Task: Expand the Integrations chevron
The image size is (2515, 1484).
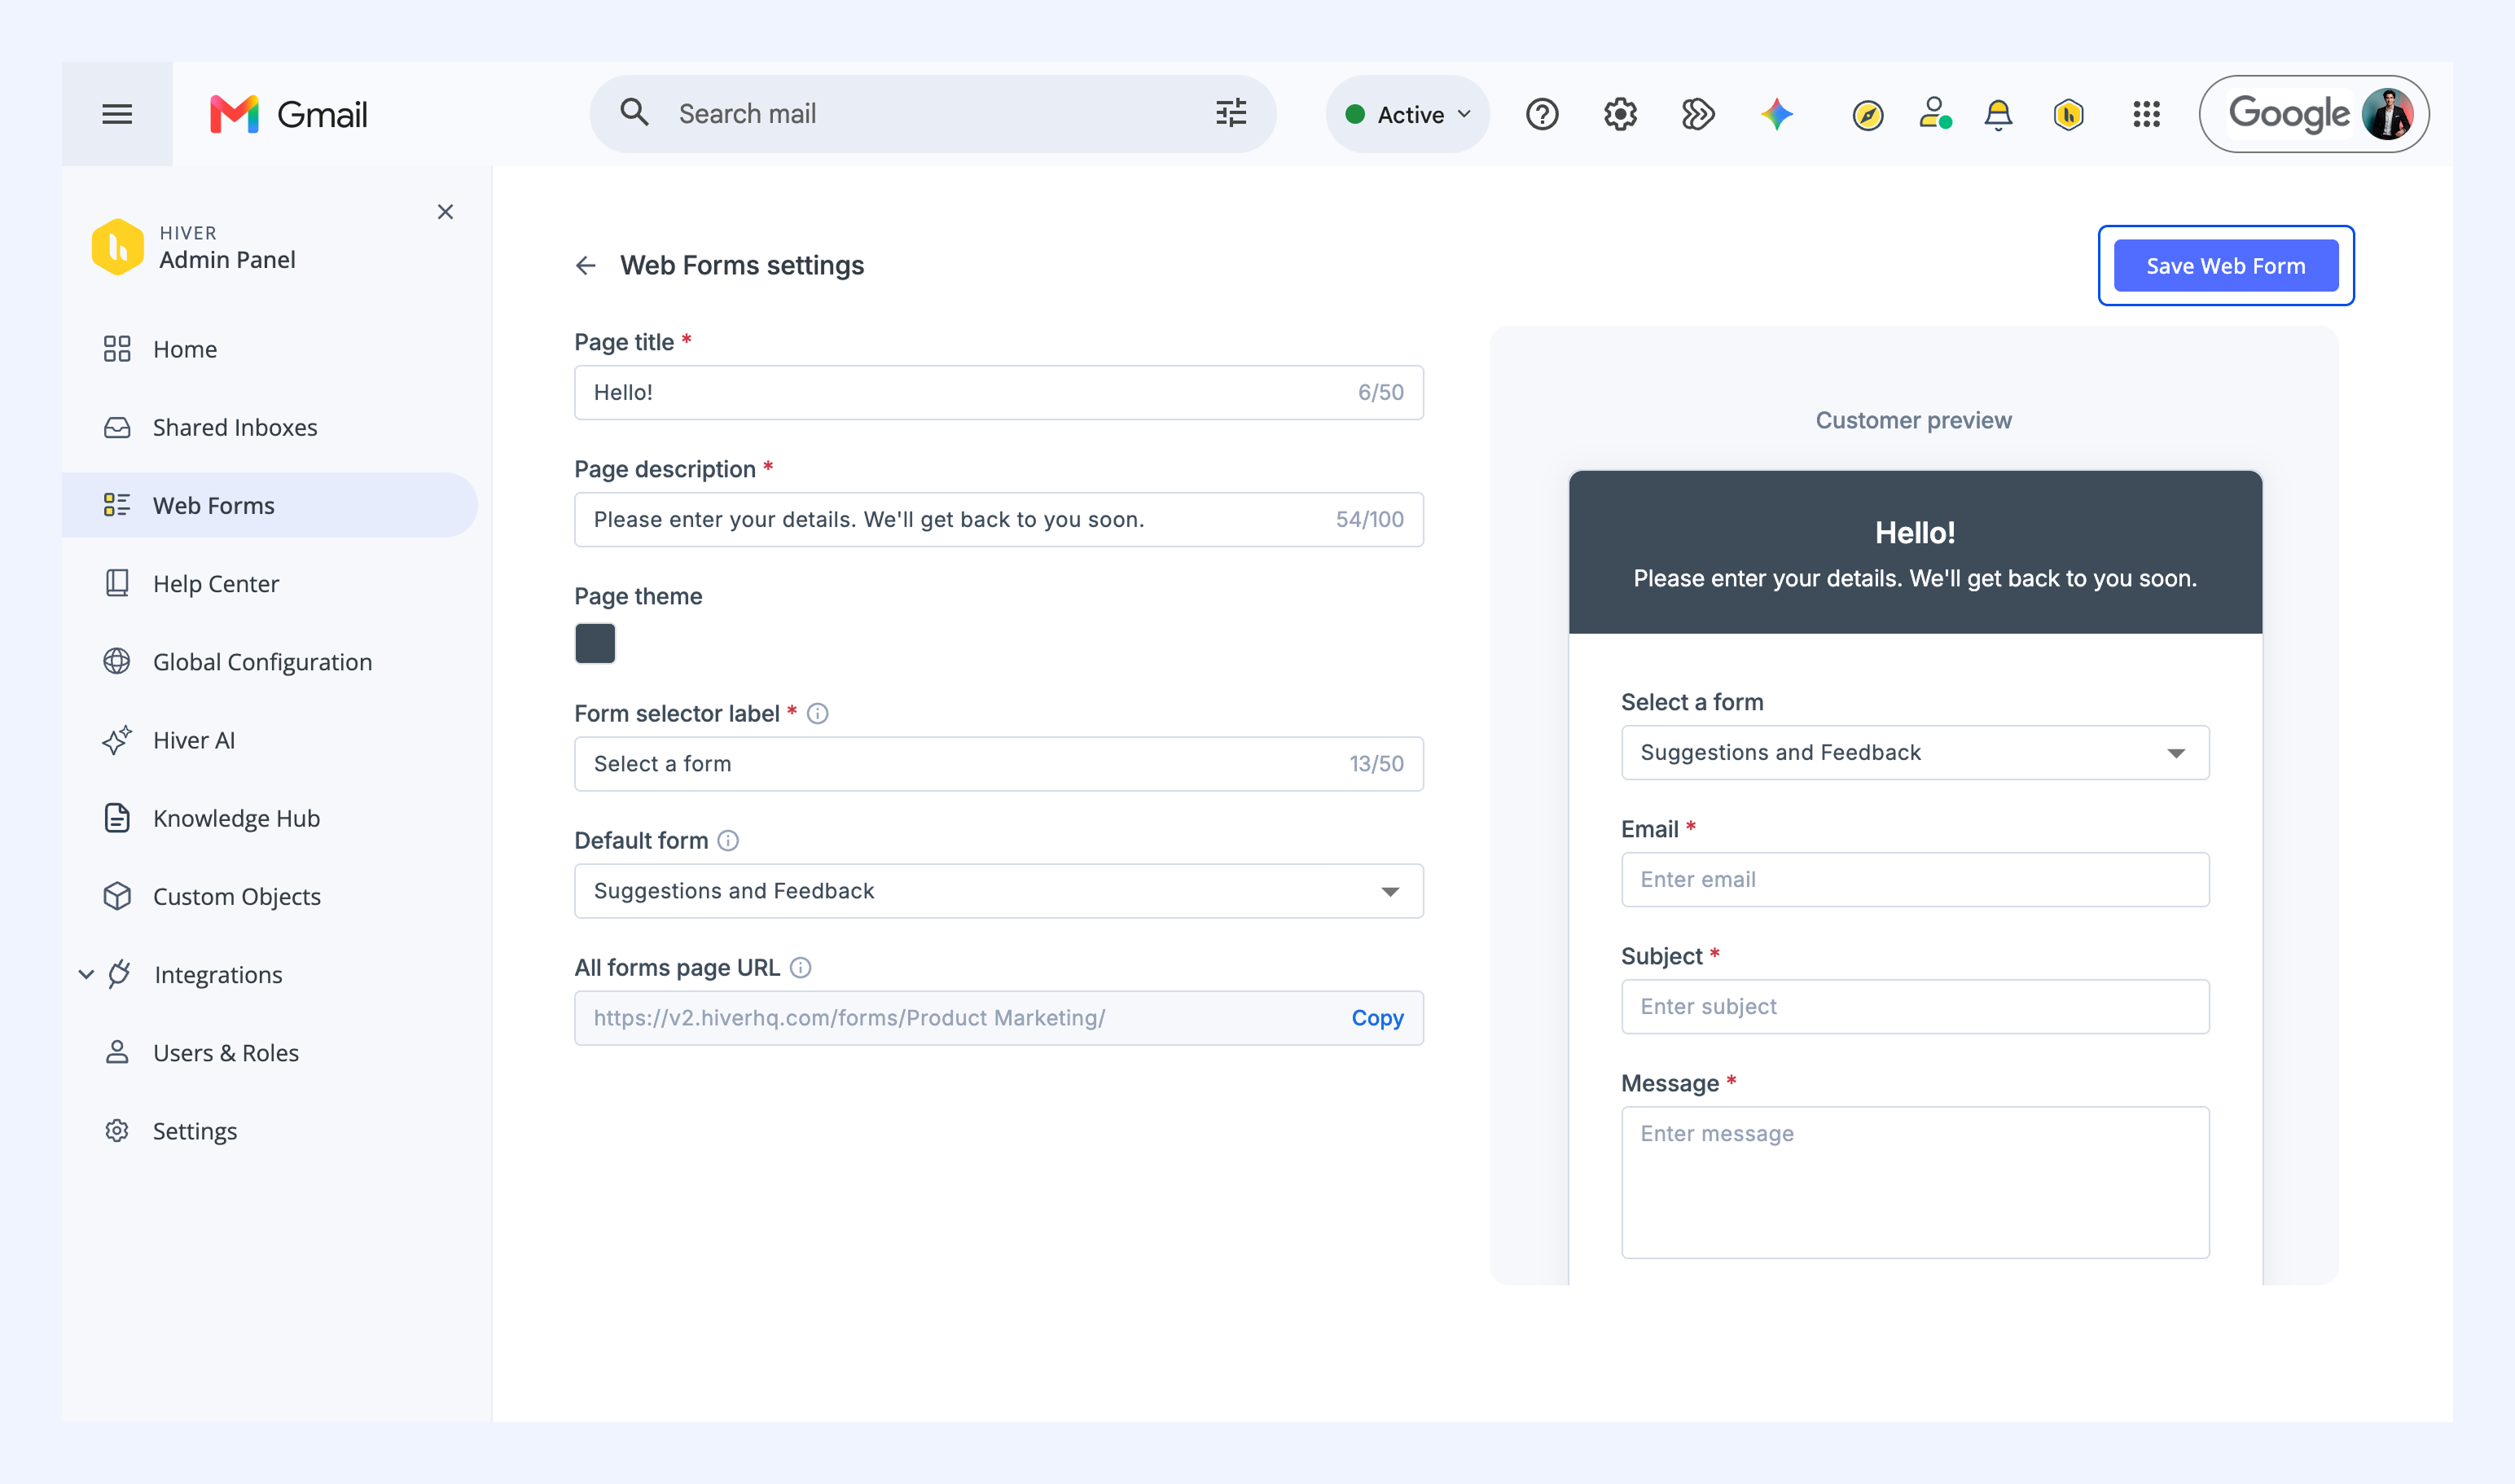Action: (86, 974)
